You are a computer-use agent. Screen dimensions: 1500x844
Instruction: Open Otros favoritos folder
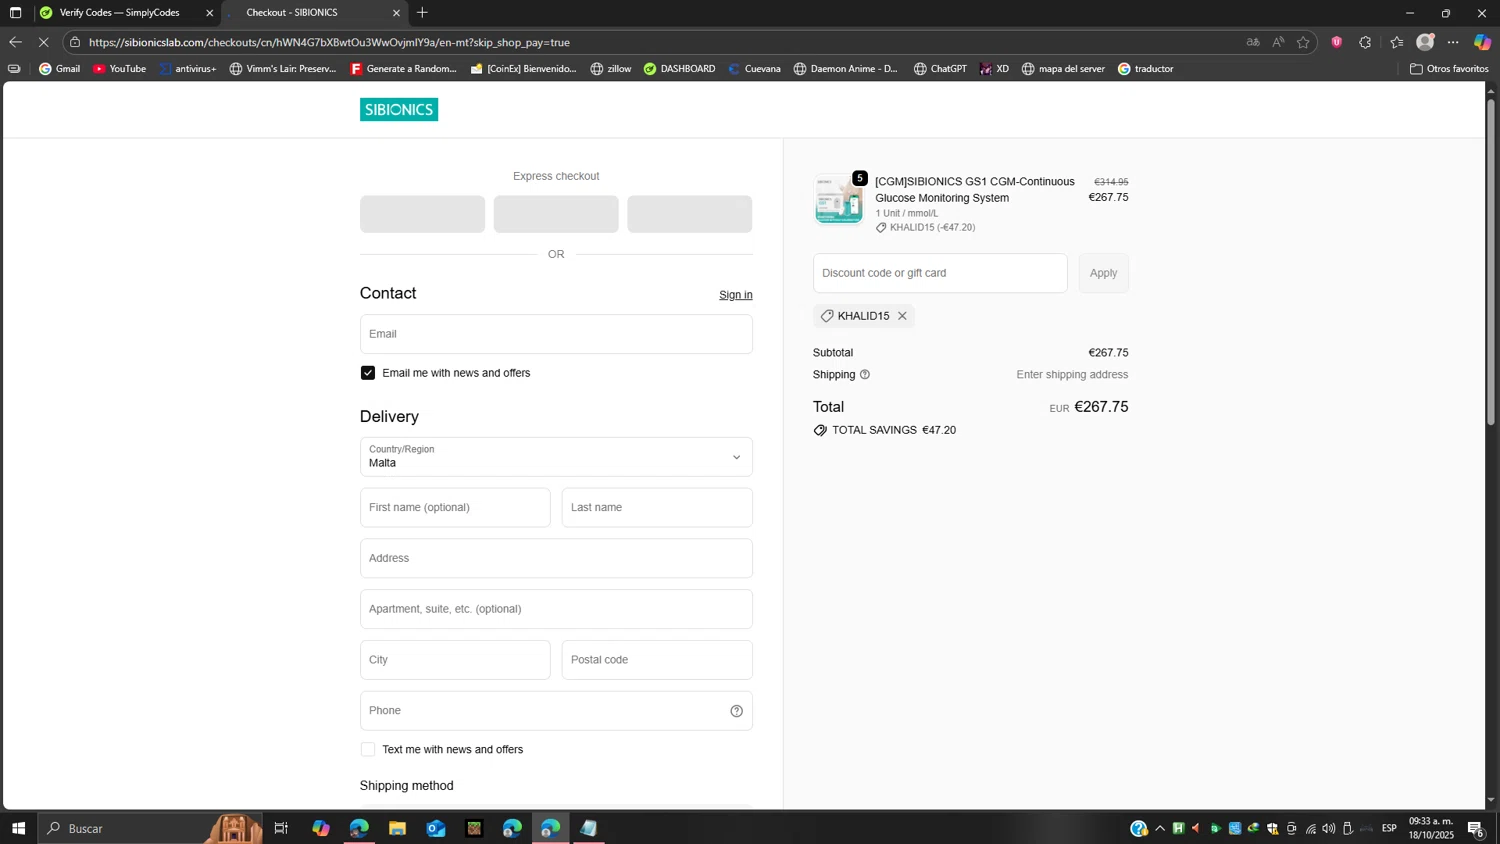tap(1449, 69)
